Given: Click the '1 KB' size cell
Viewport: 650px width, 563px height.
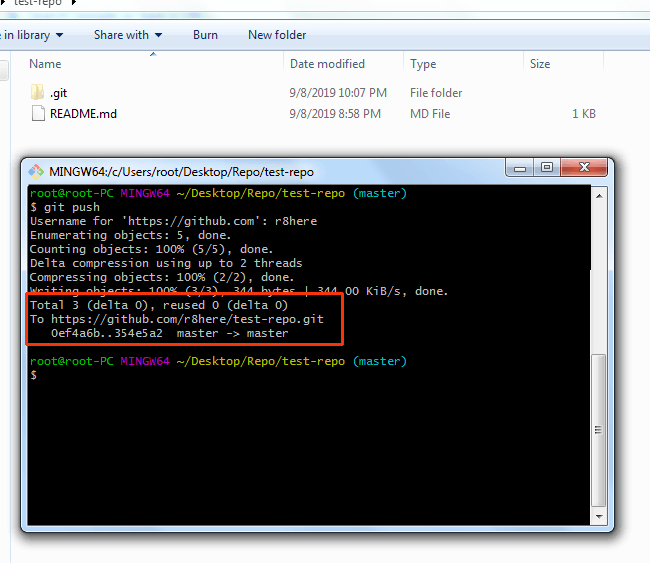Looking at the screenshot, I should pos(584,114).
